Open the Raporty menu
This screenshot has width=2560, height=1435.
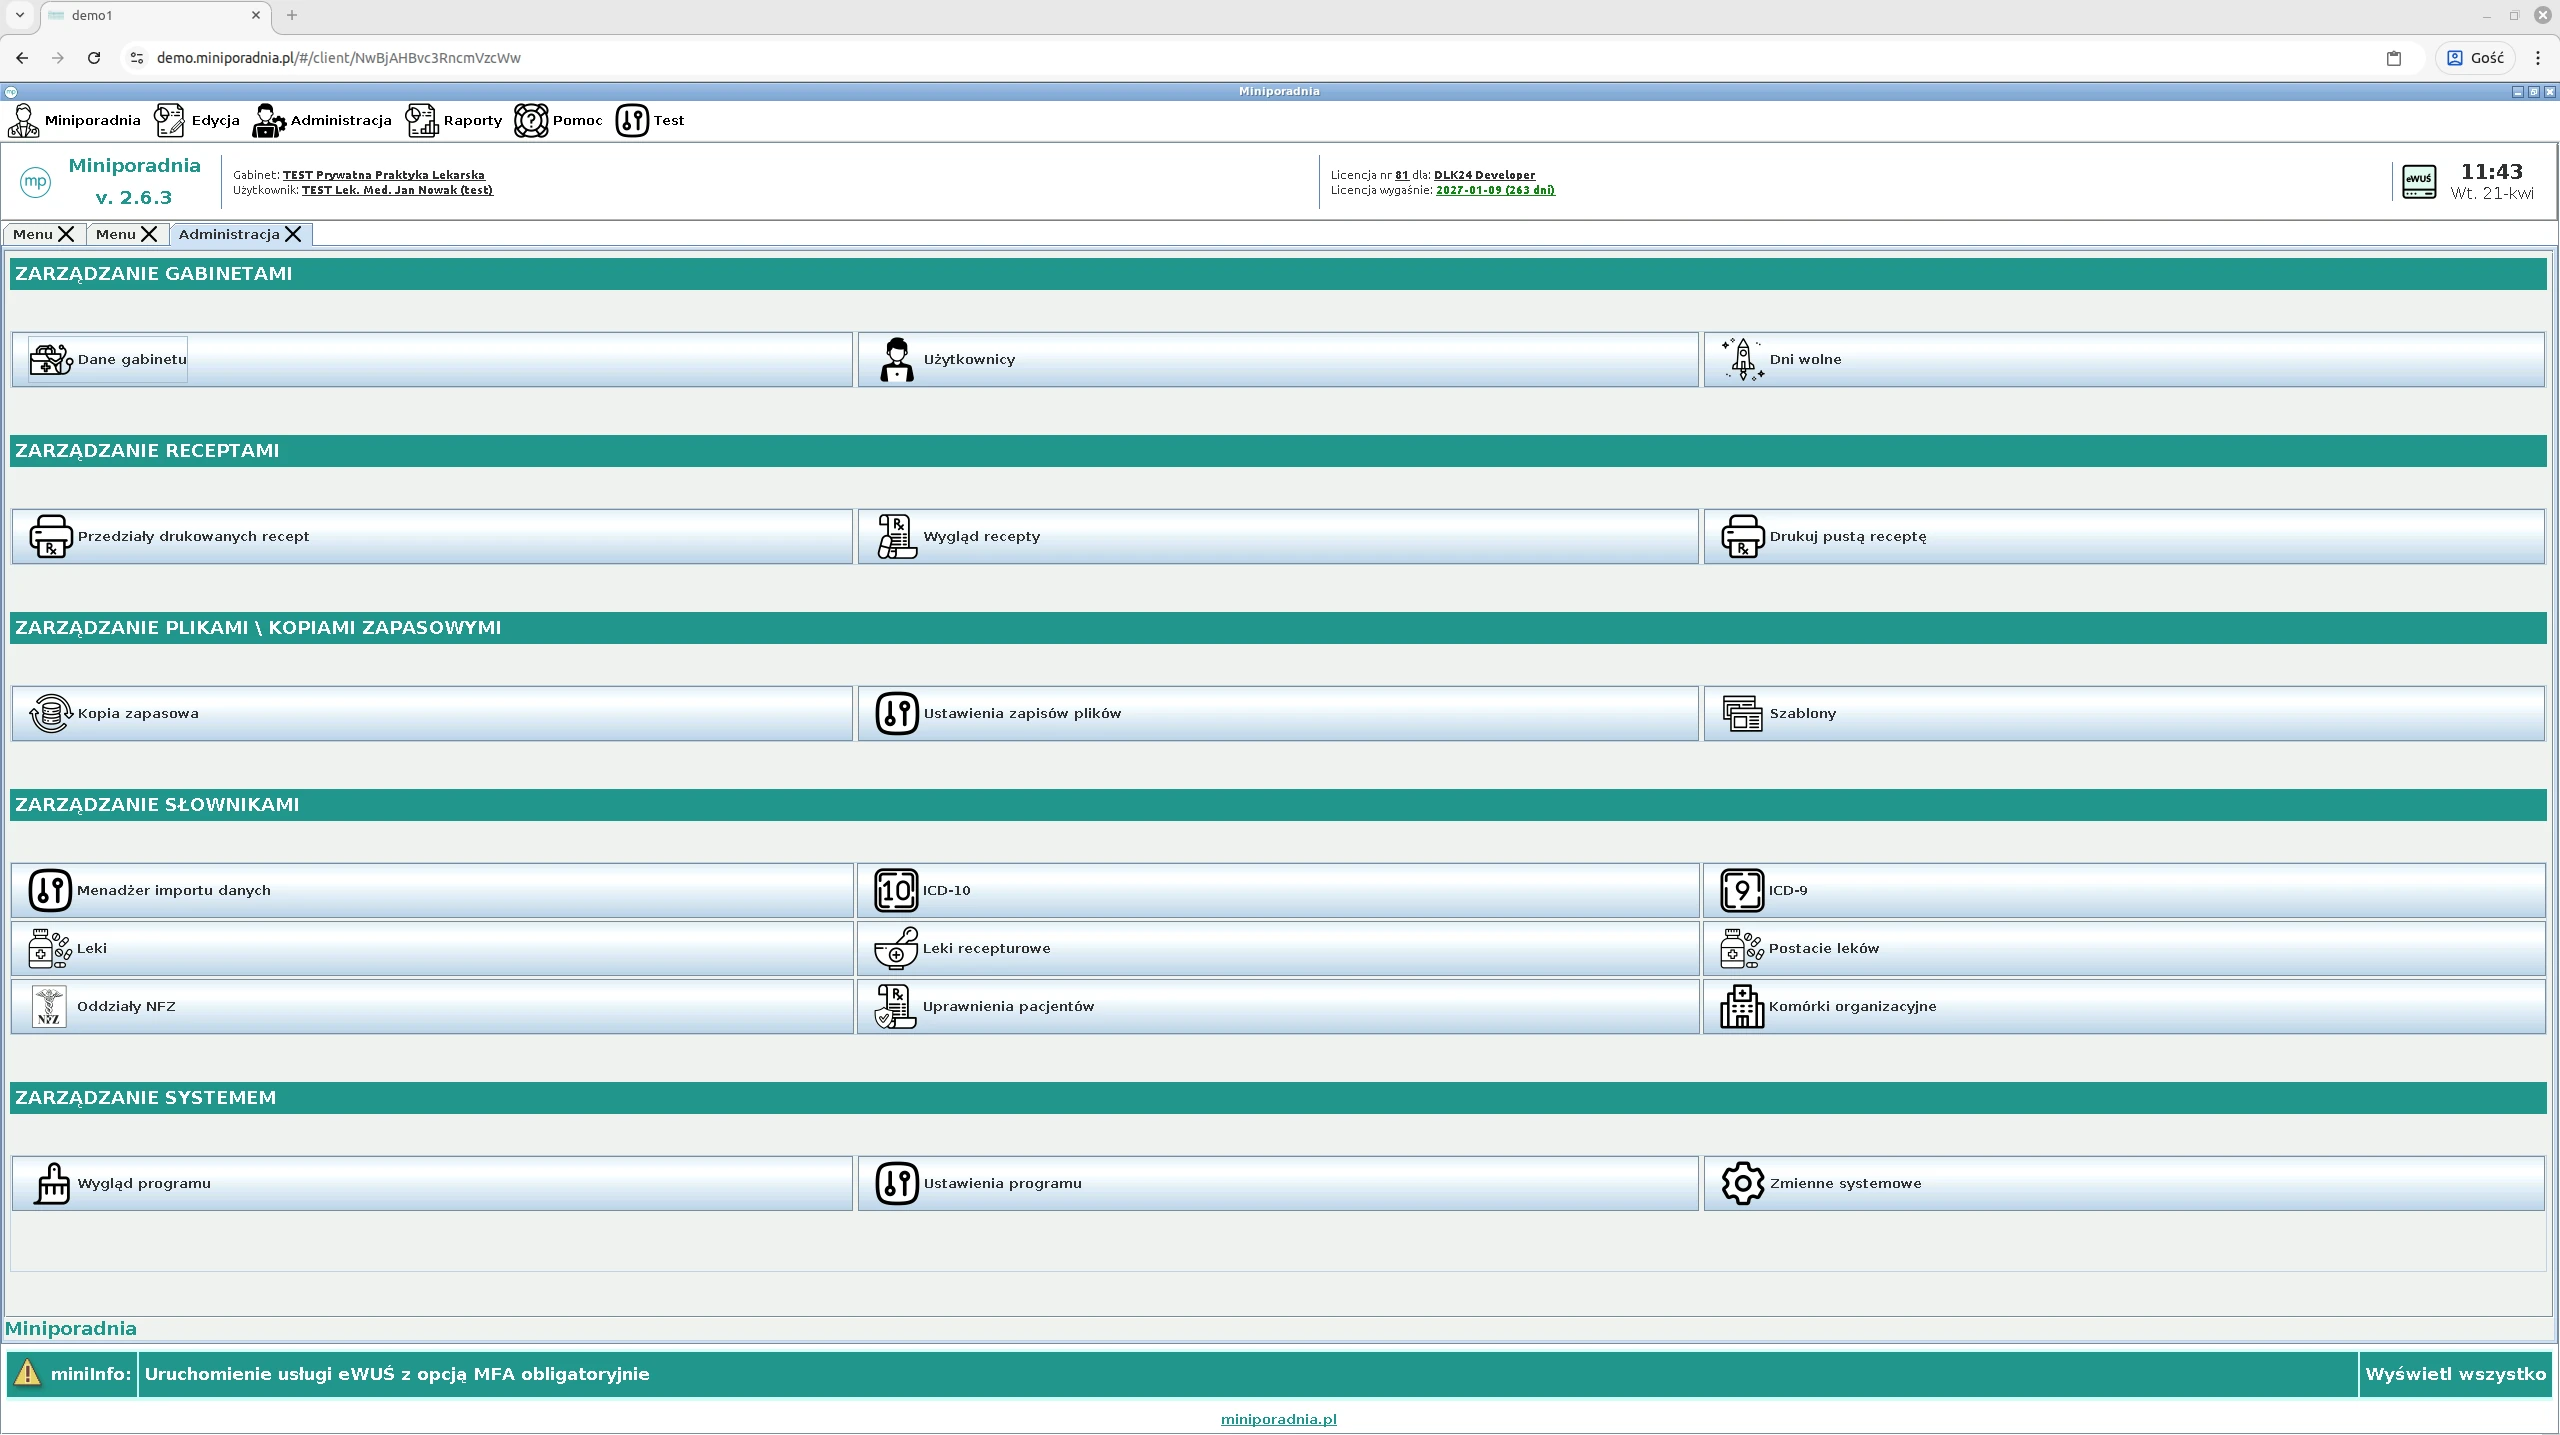(x=454, y=120)
